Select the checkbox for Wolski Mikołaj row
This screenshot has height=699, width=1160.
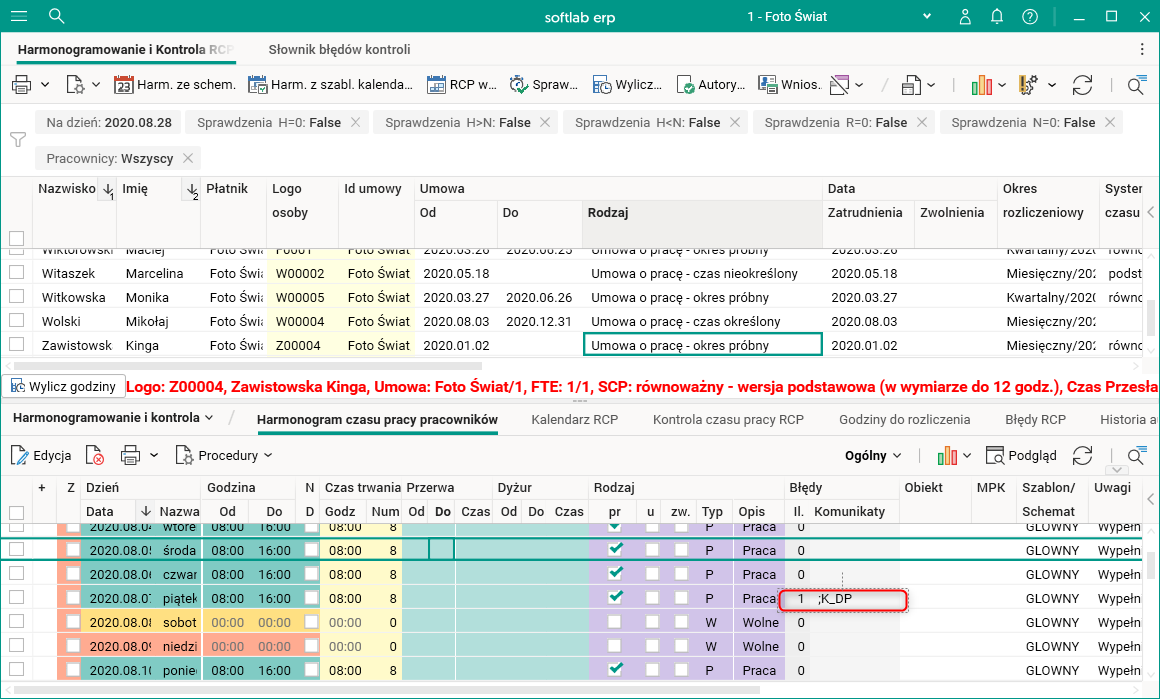click(x=16, y=321)
